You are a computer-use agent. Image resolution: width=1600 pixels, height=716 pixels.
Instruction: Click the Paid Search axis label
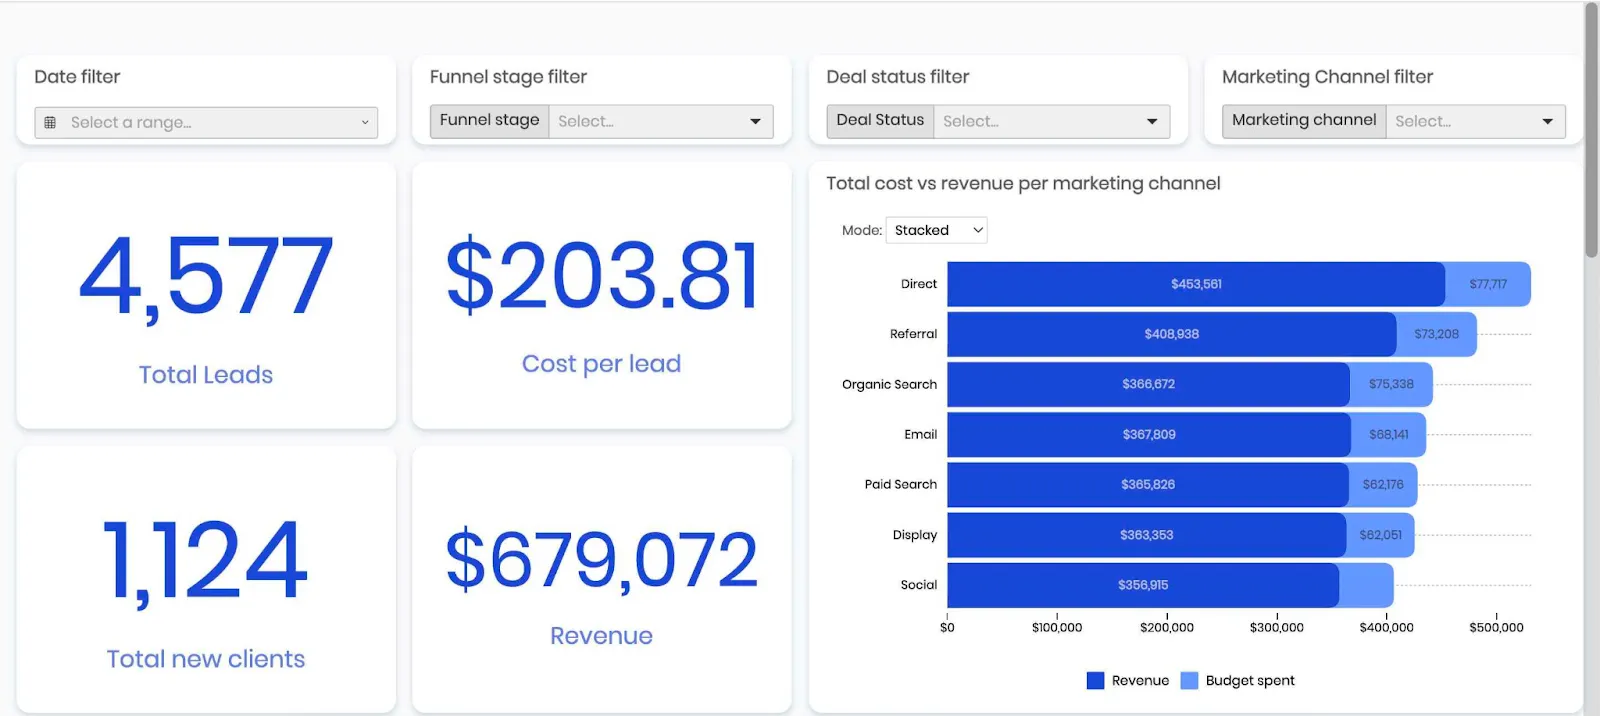[x=901, y=484]
